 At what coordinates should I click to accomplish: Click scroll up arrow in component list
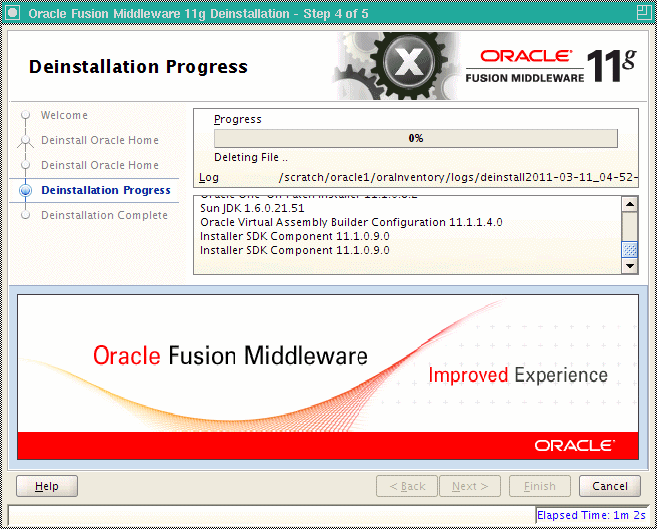click(630, 204)
